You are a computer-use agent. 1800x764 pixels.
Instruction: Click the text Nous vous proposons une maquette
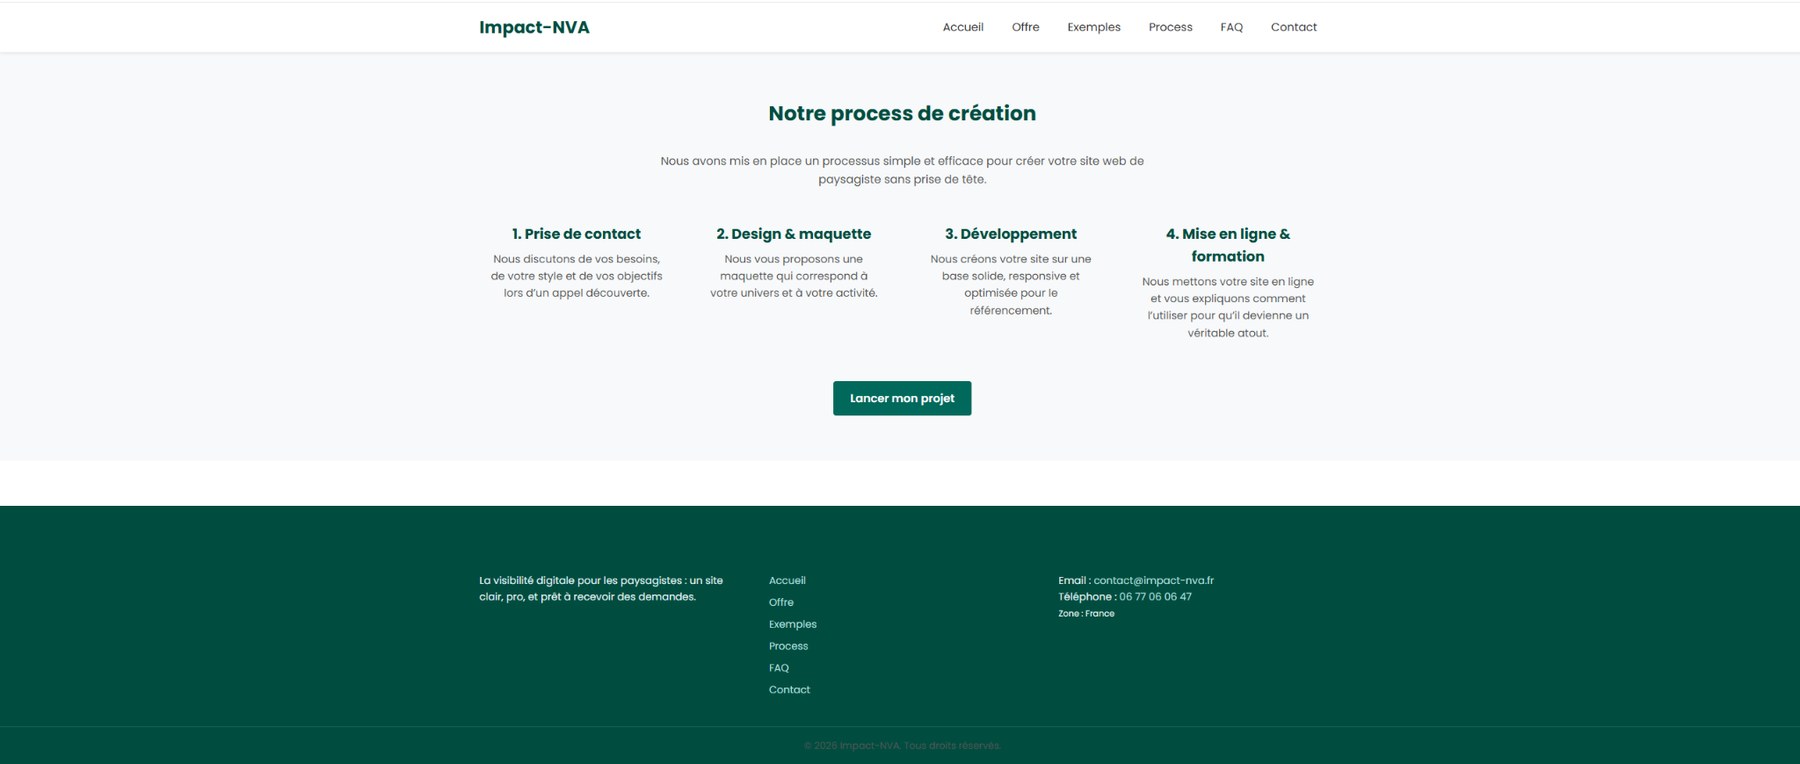[x=793, y=276]
